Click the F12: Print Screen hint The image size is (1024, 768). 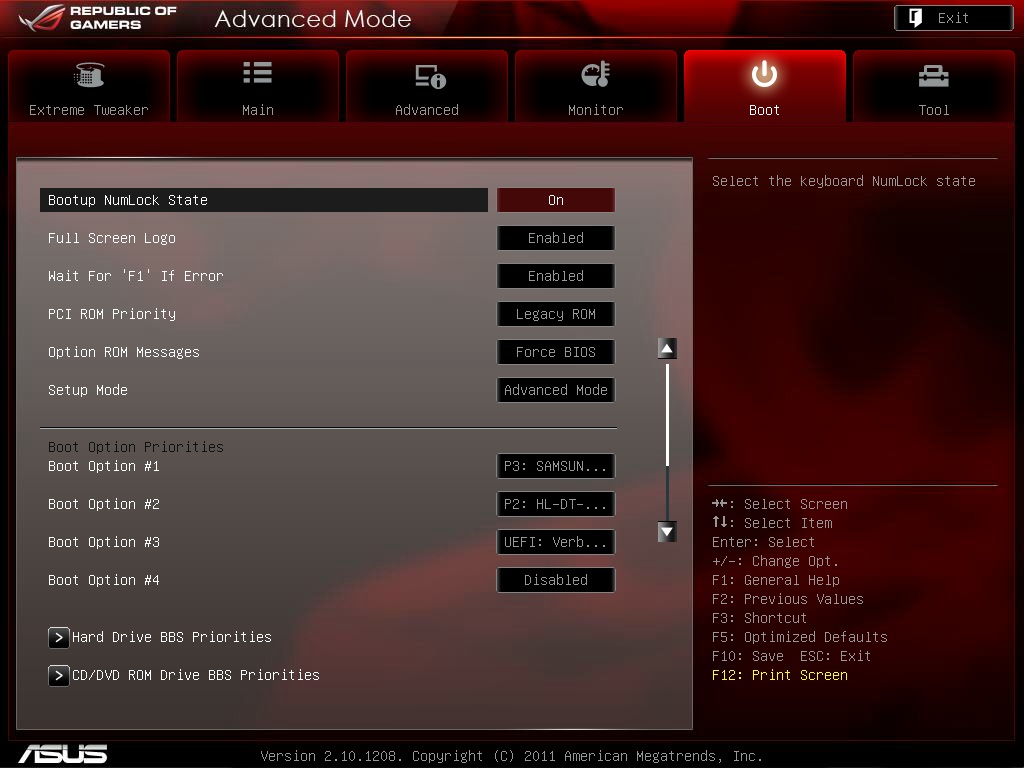click(x=780, y=675)
